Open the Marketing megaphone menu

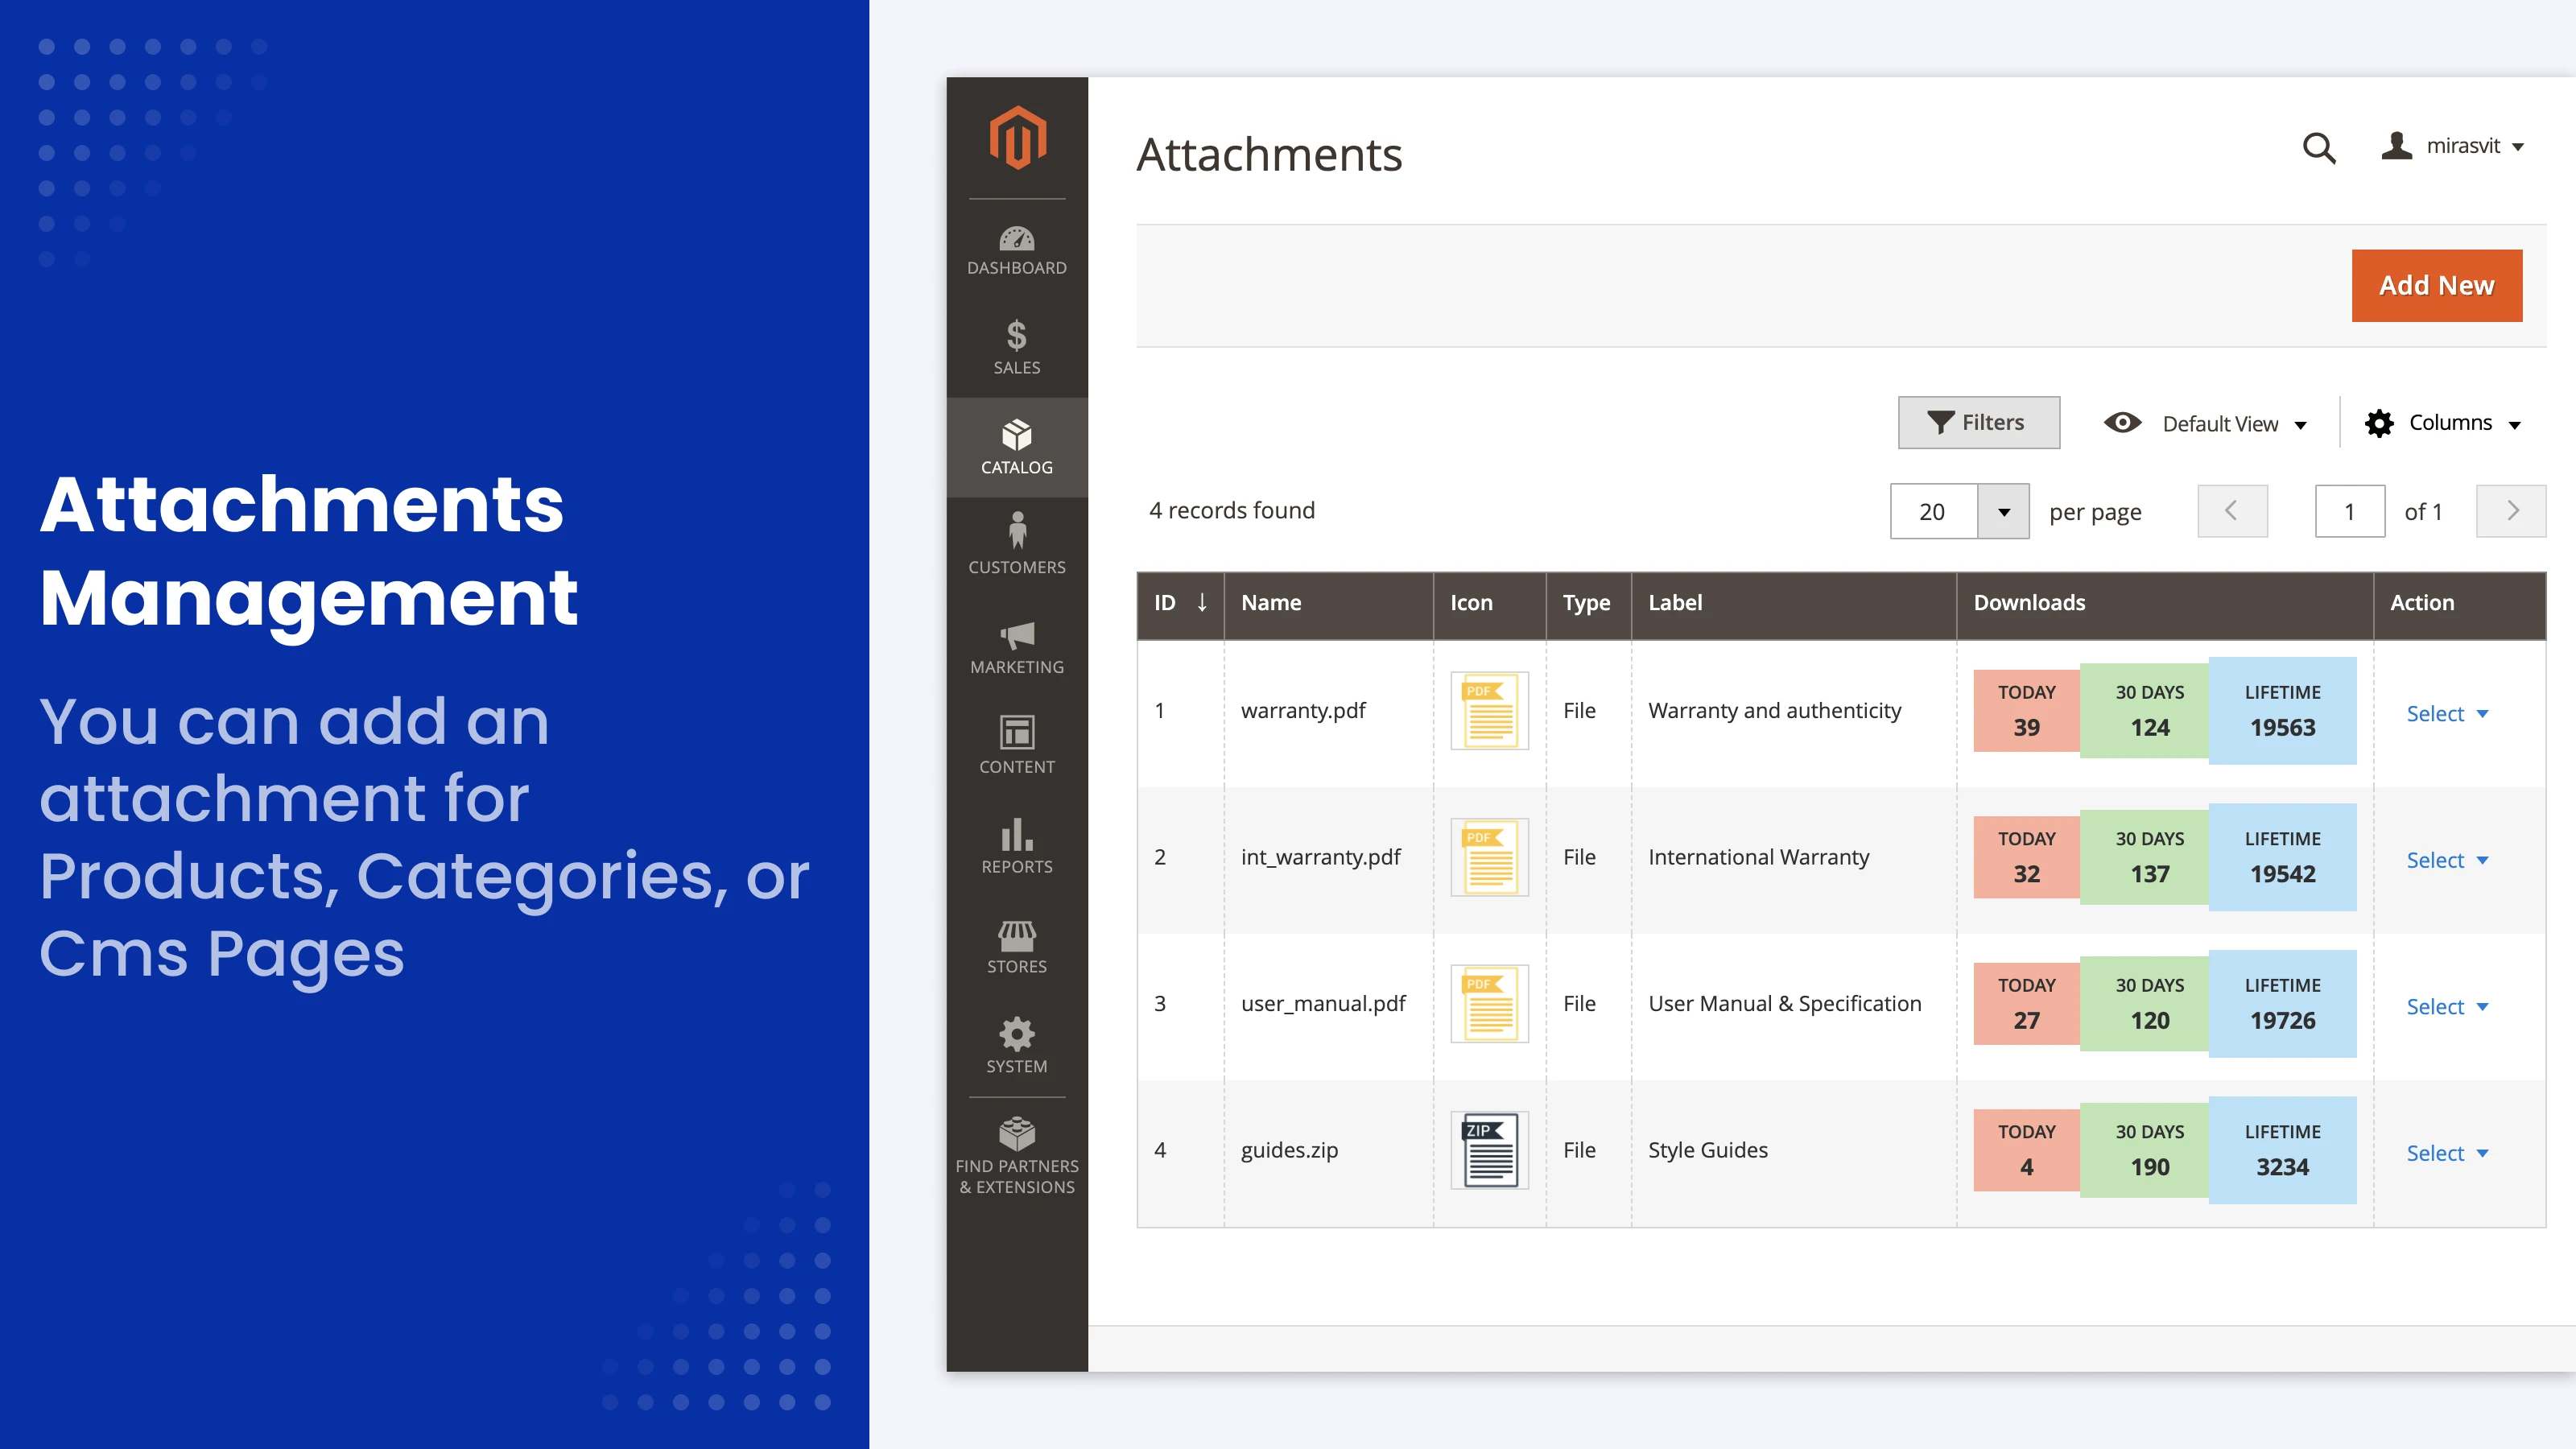(1017, 647)
